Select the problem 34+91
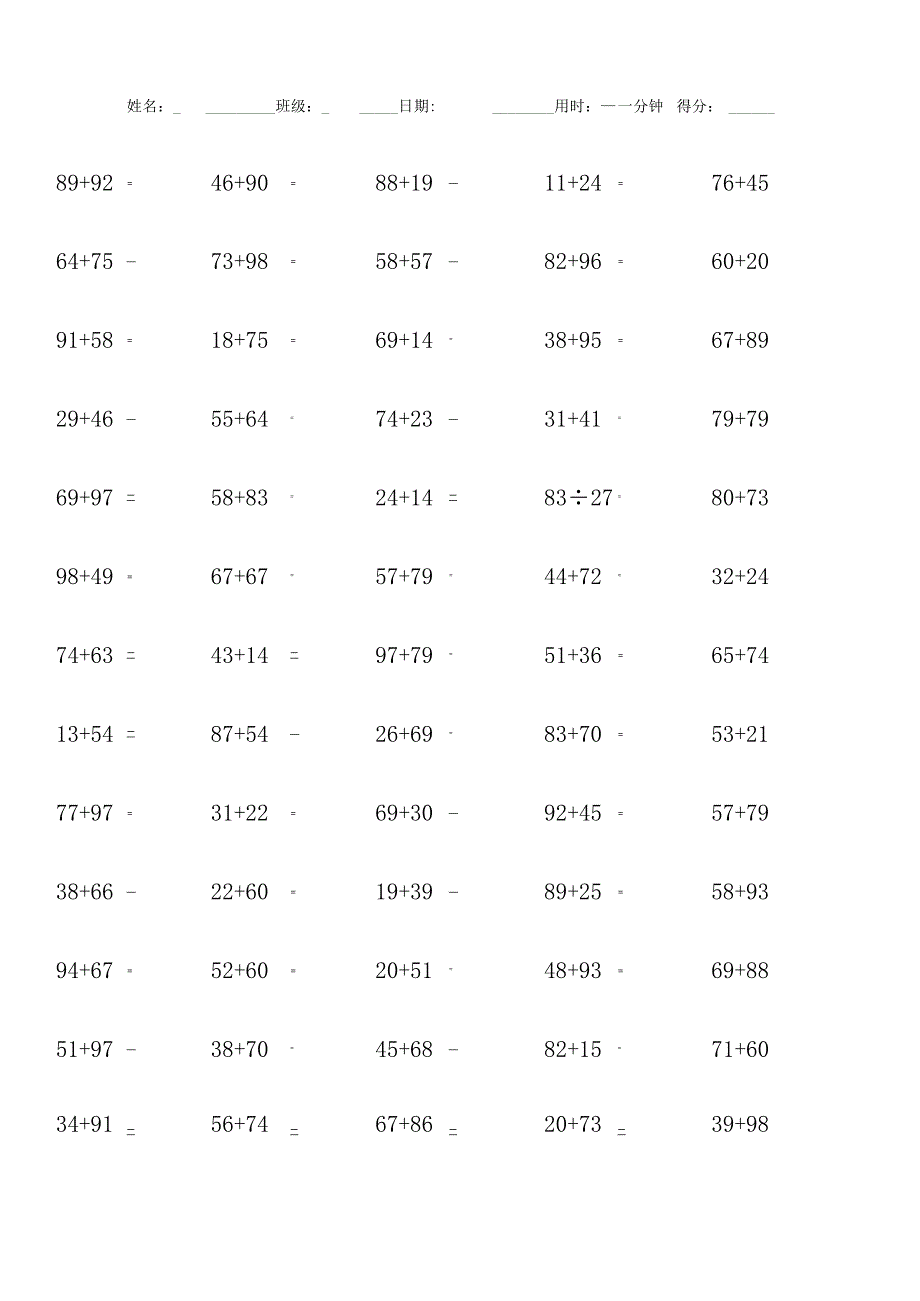This screenshot has height=1301, width=920. tap(85, 1125)
